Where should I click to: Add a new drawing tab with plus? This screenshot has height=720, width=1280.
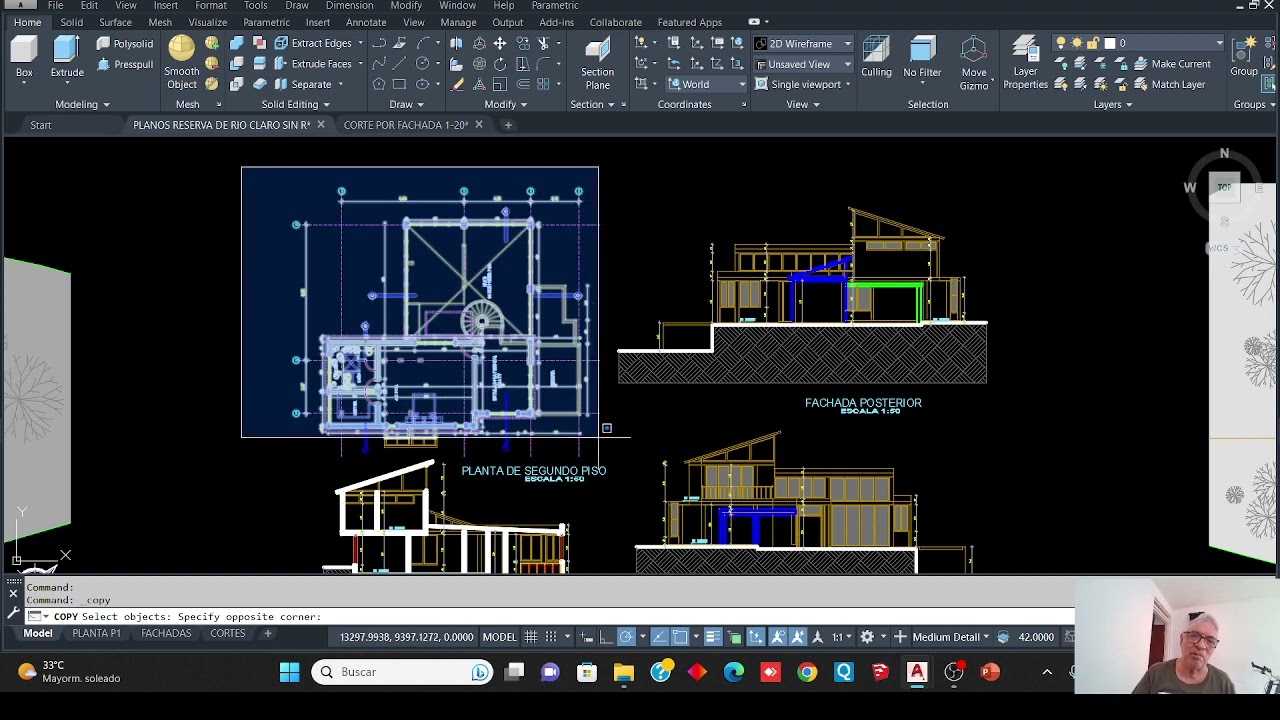point(508,125)
